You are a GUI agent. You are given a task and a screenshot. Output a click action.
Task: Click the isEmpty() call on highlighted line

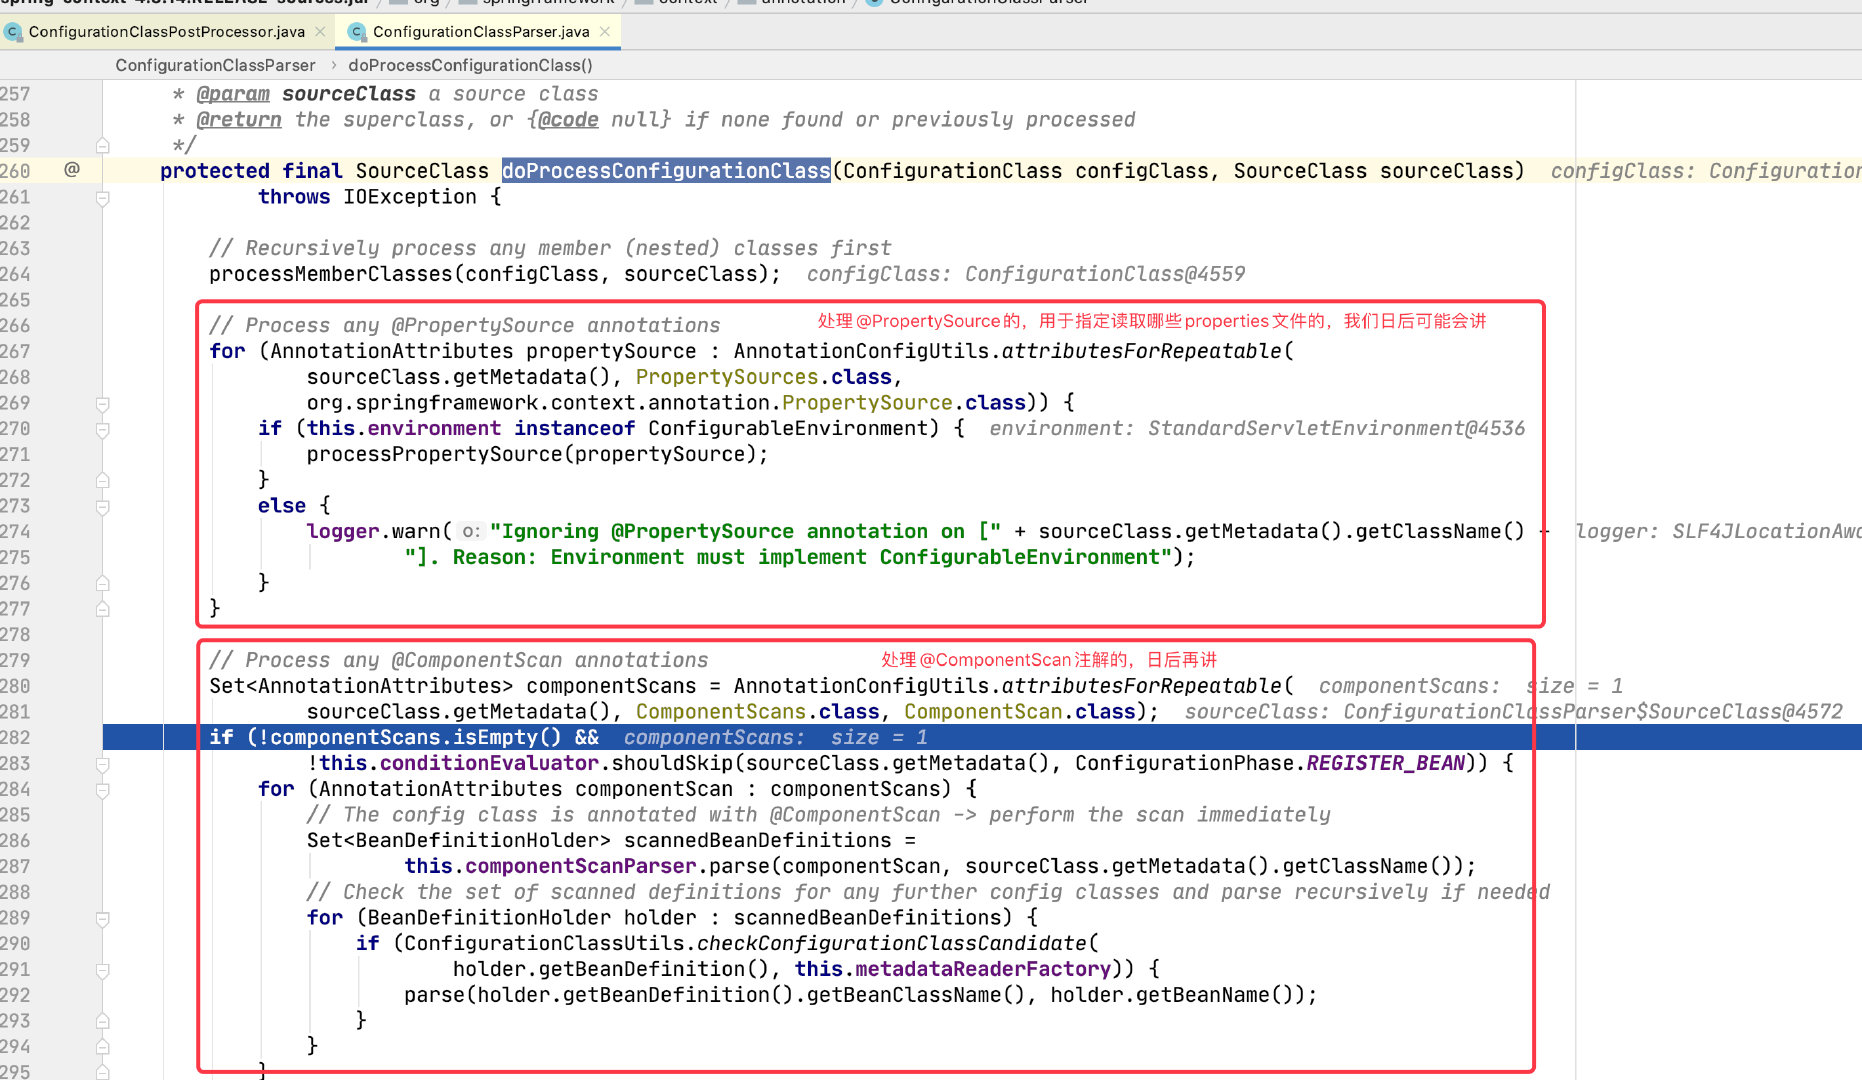507,738
